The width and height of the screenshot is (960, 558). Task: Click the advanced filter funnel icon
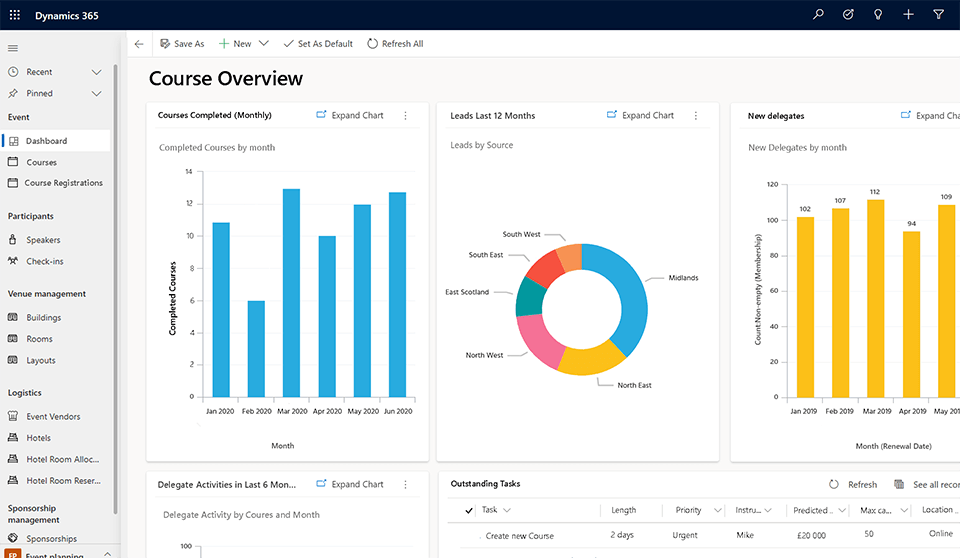[x=938, y=15]
